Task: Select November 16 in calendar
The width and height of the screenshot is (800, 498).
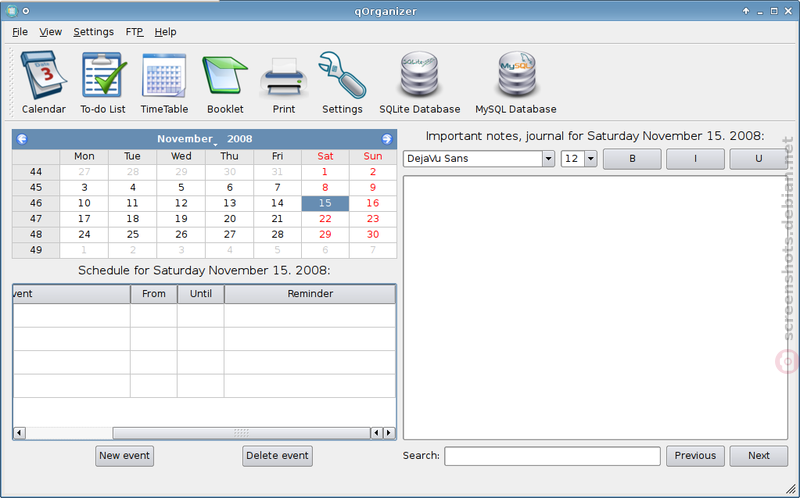Action: pos(373,203)
